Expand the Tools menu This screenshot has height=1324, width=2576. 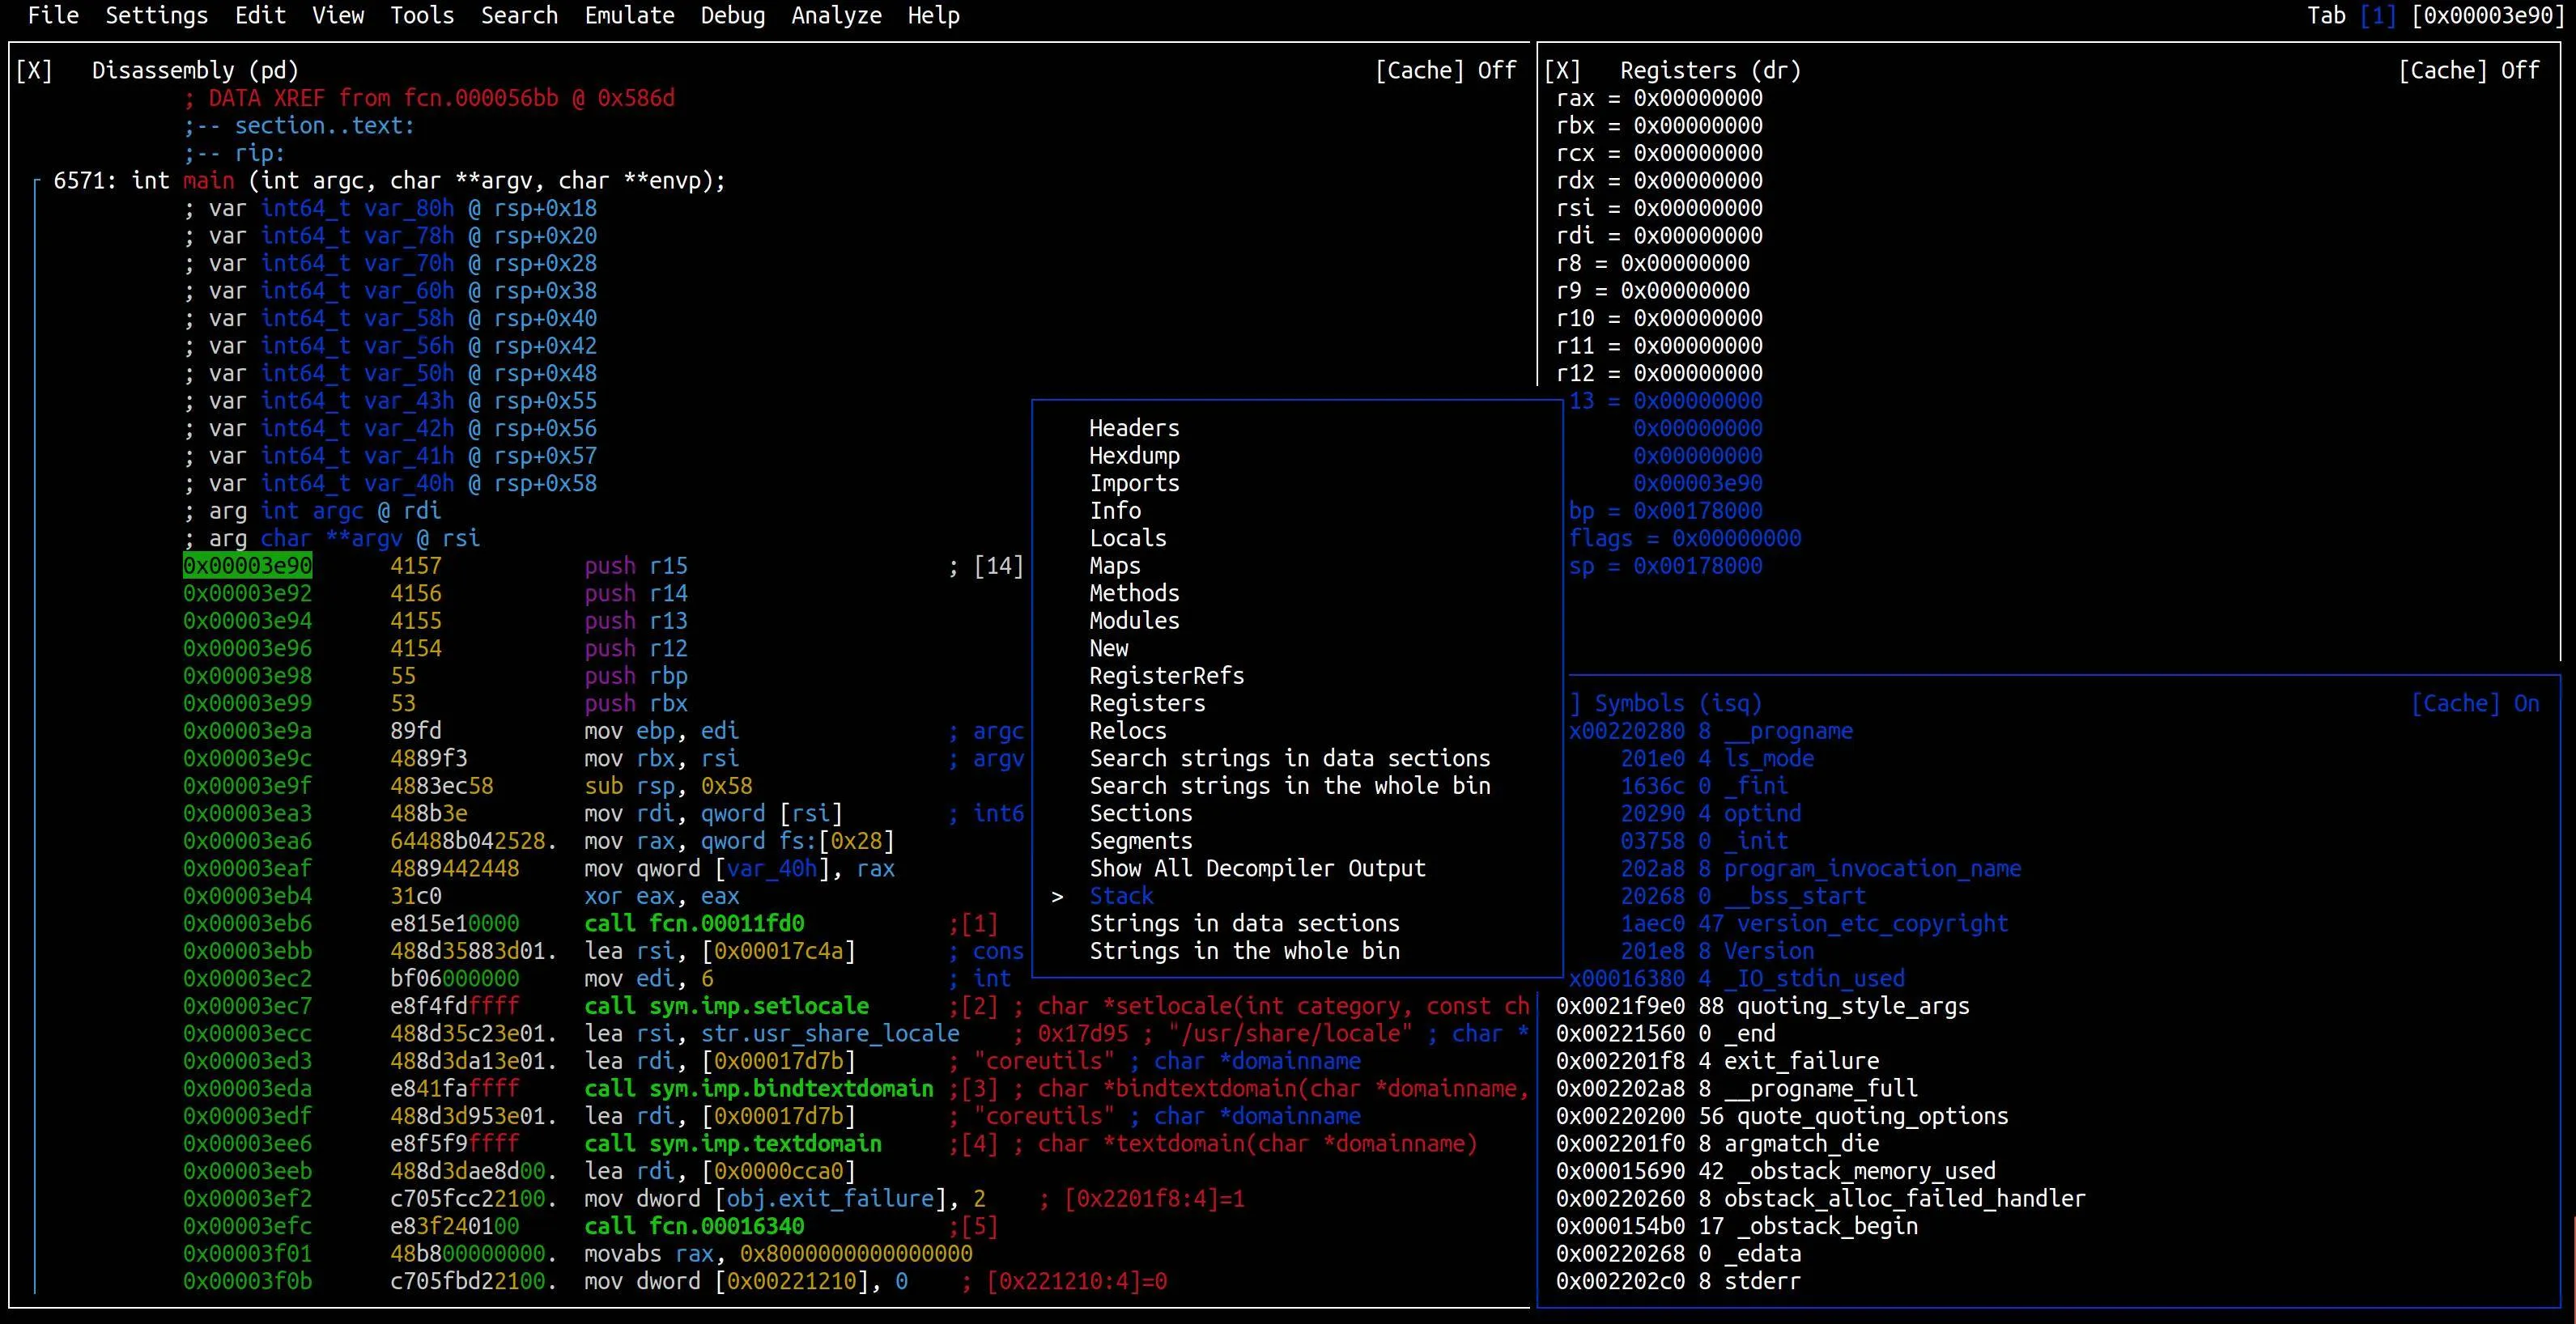(422, 15)
